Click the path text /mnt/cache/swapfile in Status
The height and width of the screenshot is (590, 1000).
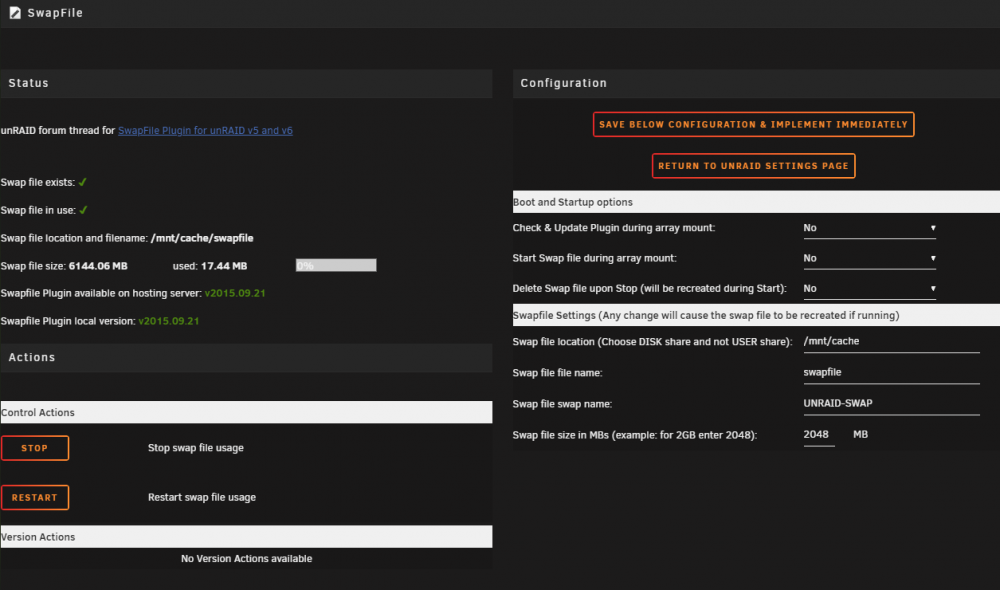click(x=202, y=238)
